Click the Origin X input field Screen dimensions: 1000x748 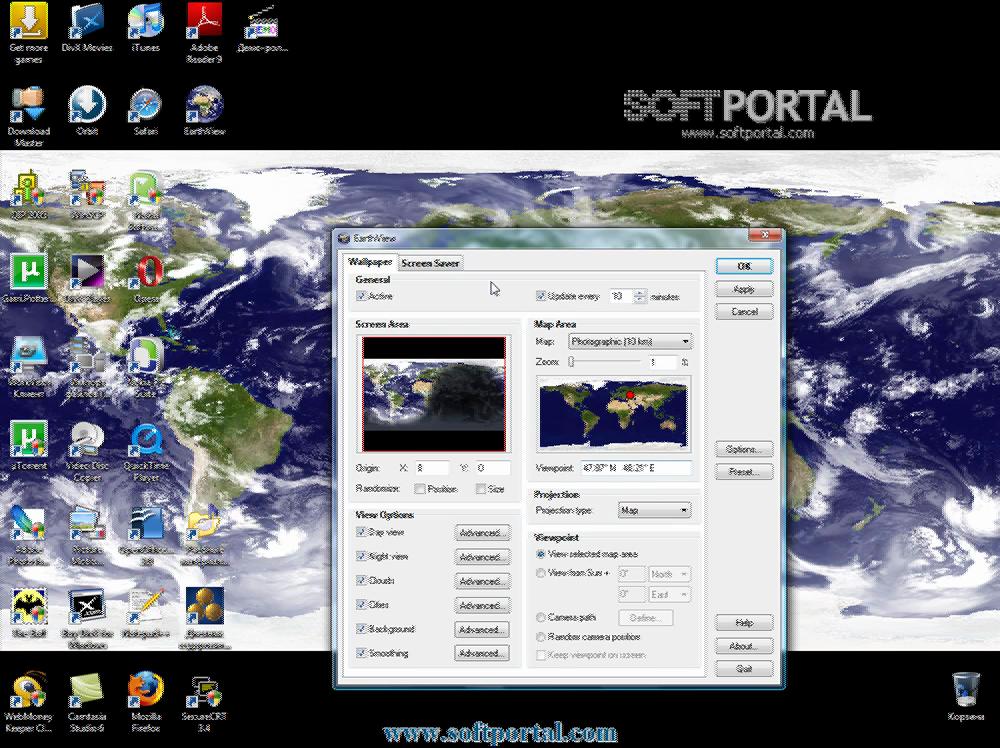click(432, 468)
